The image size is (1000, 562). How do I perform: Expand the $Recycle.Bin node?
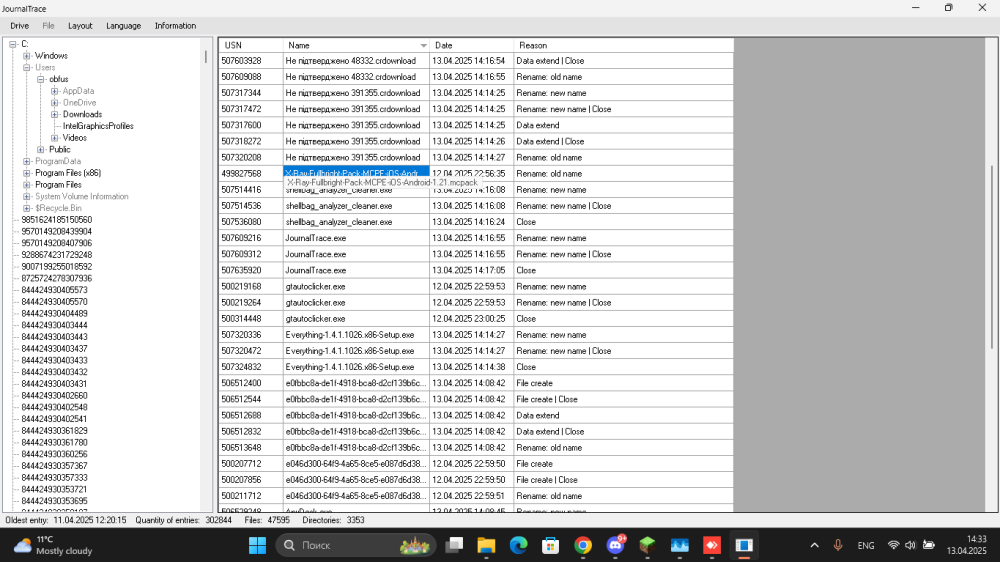tap(27, 208)
